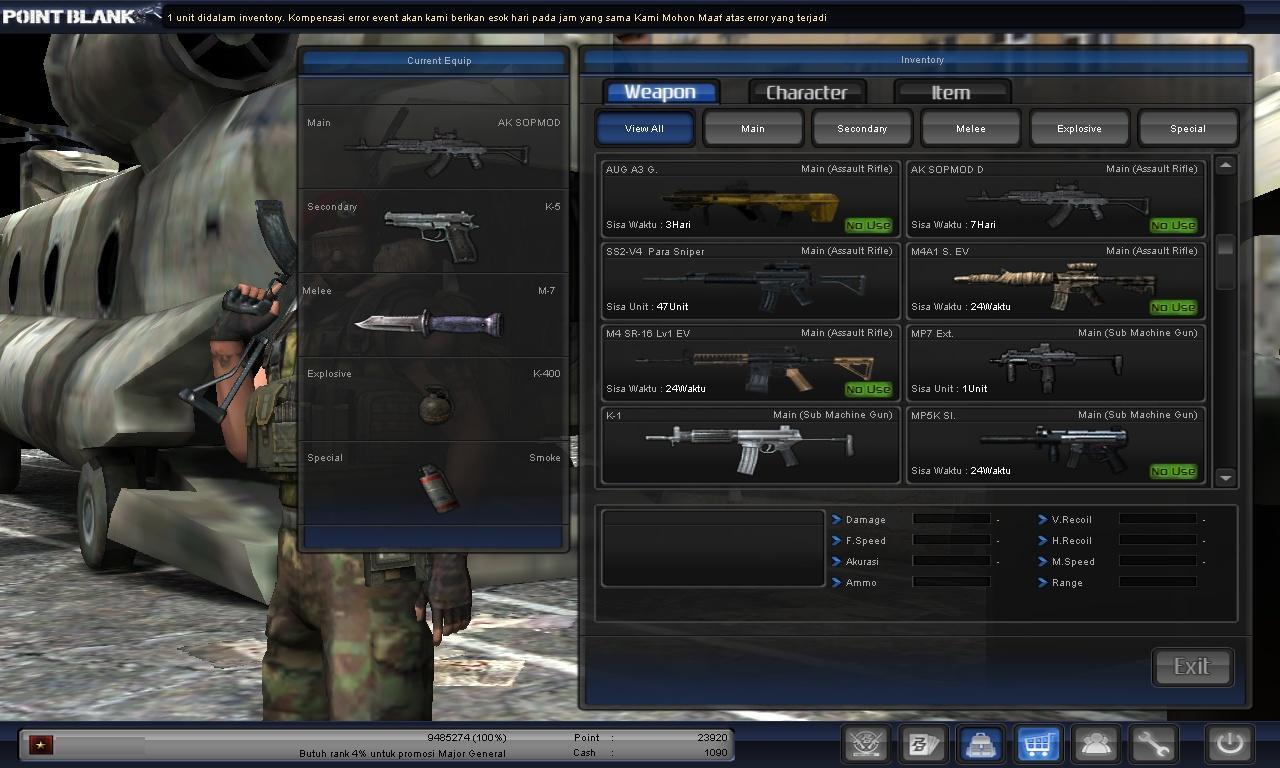Click Point value 23920
1280x768 pixels.
(x=712, y=737)
